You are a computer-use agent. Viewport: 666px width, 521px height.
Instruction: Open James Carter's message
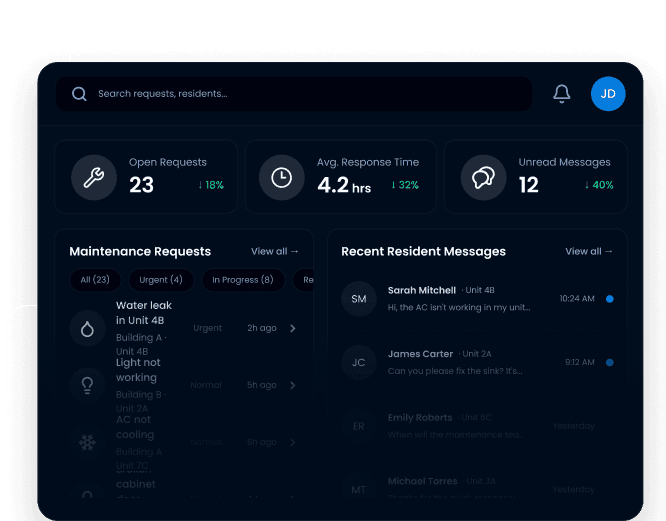click(477, 363)
